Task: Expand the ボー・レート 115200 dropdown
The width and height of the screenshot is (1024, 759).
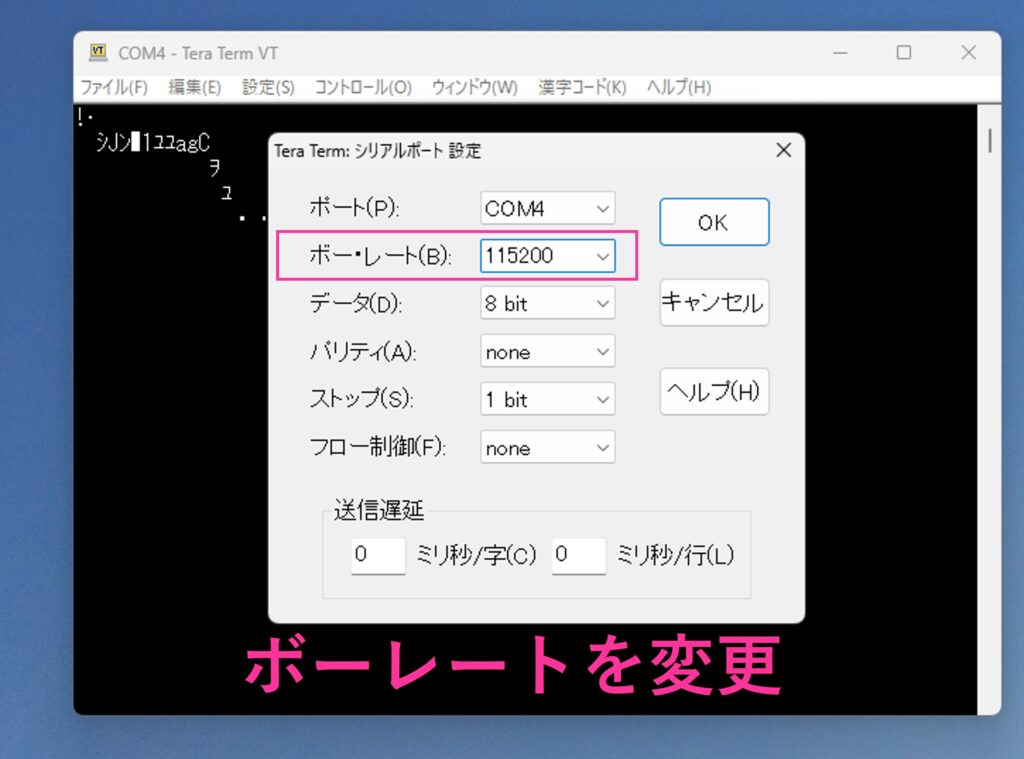Action: point(547,256)
